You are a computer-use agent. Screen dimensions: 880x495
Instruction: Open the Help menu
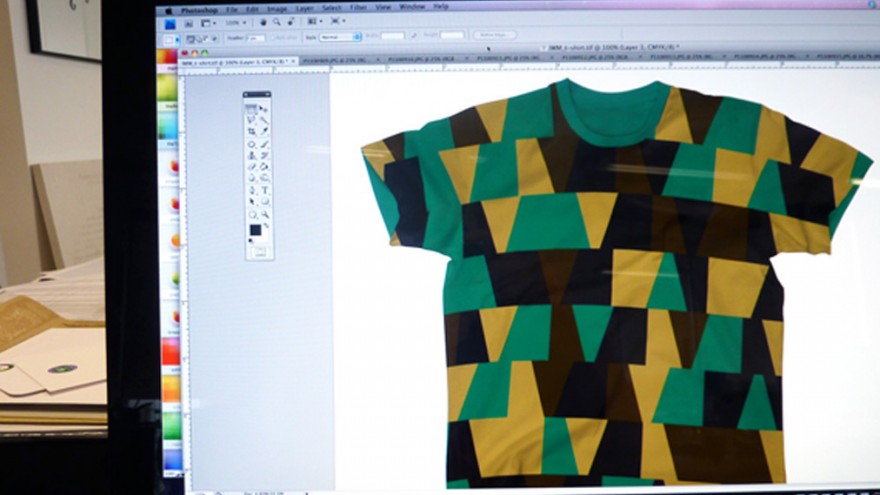[x=441, y=6]
